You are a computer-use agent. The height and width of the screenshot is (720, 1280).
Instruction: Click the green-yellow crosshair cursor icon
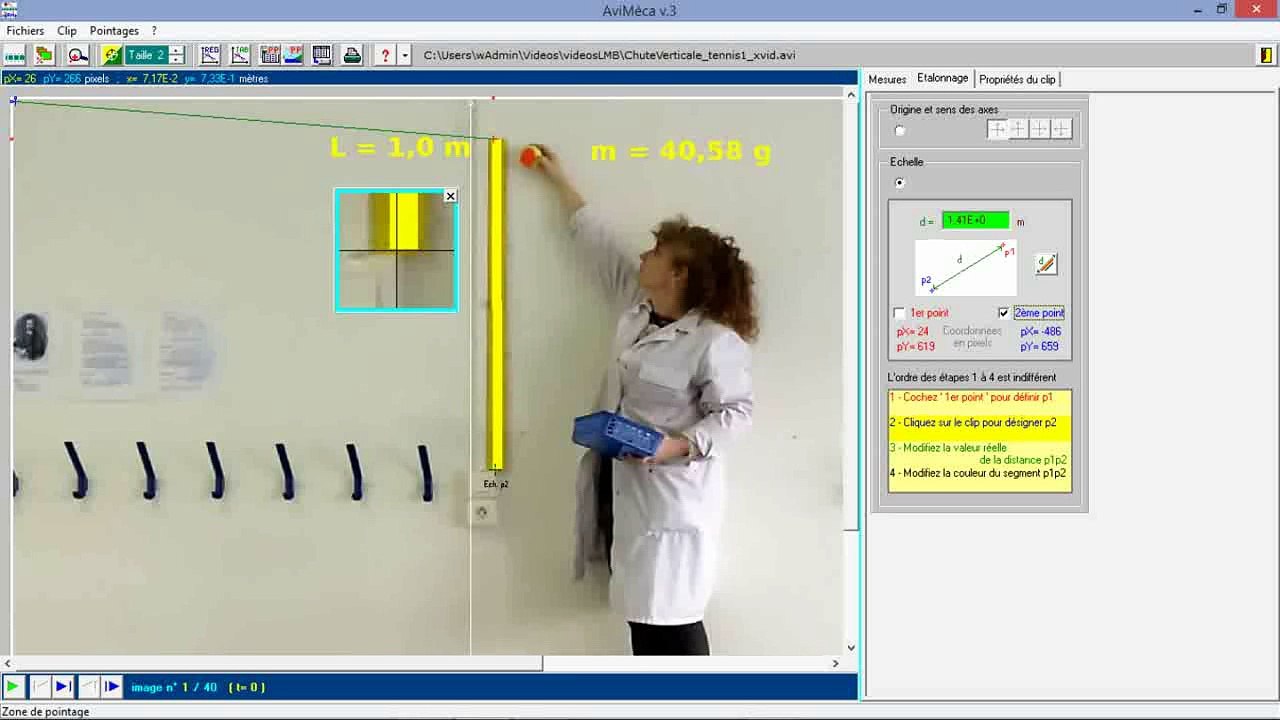(112, 56)
